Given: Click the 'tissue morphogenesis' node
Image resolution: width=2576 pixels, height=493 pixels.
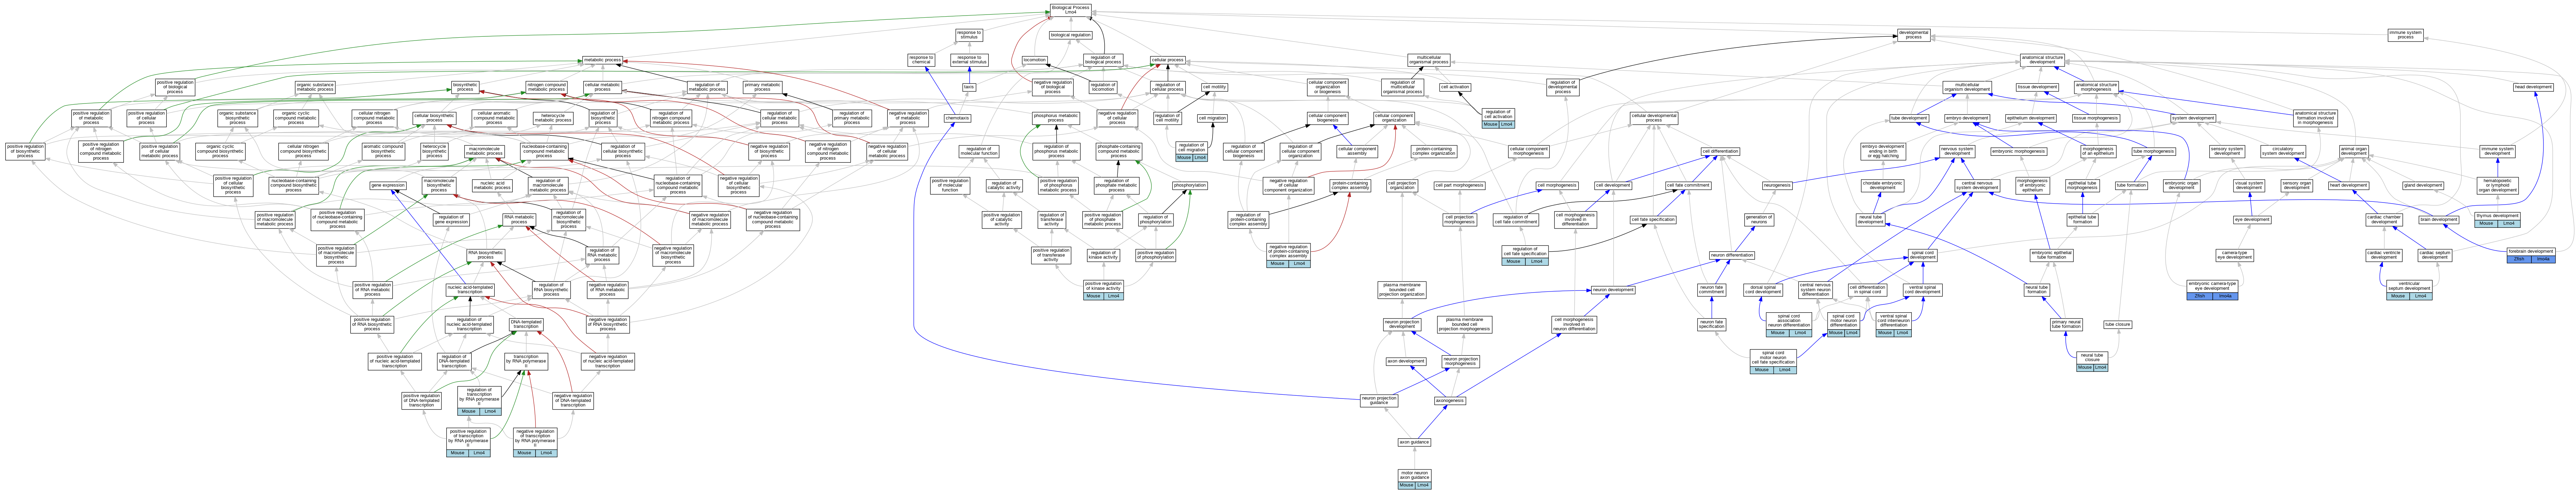Looking at the screenshot, I should [x=2096, y=118].
